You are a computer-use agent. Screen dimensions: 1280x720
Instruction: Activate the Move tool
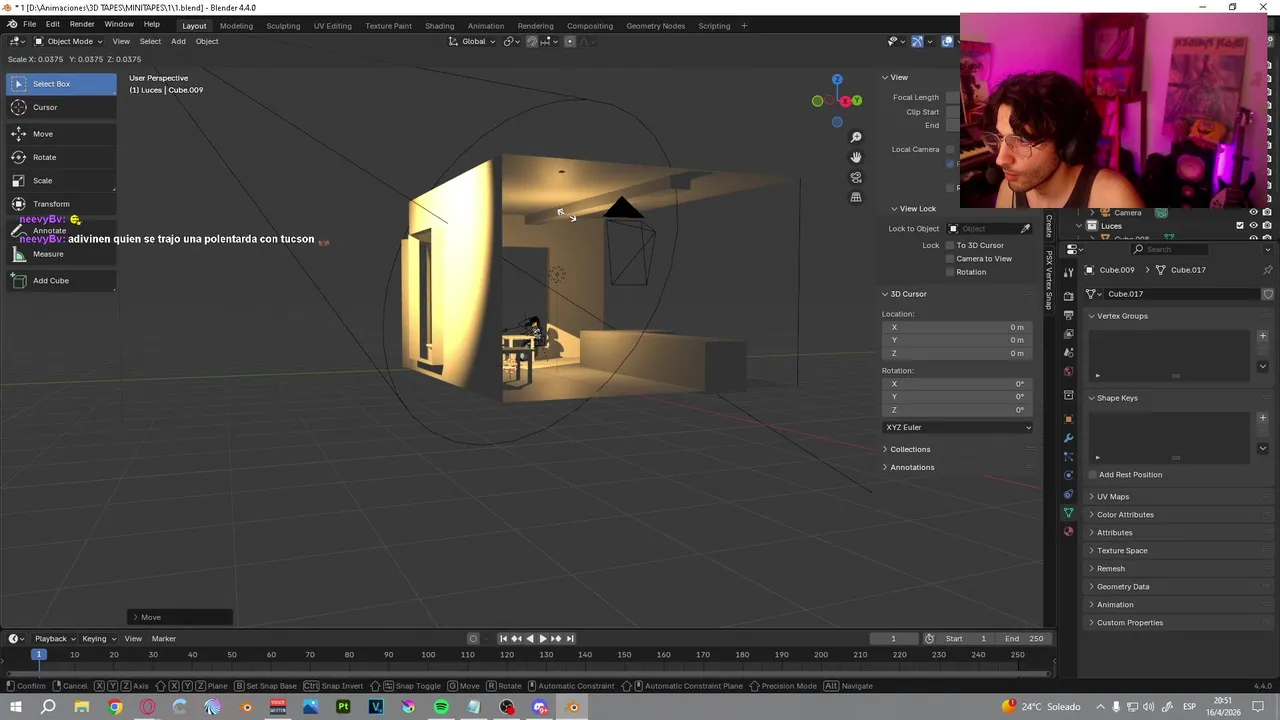click(60, 134)
